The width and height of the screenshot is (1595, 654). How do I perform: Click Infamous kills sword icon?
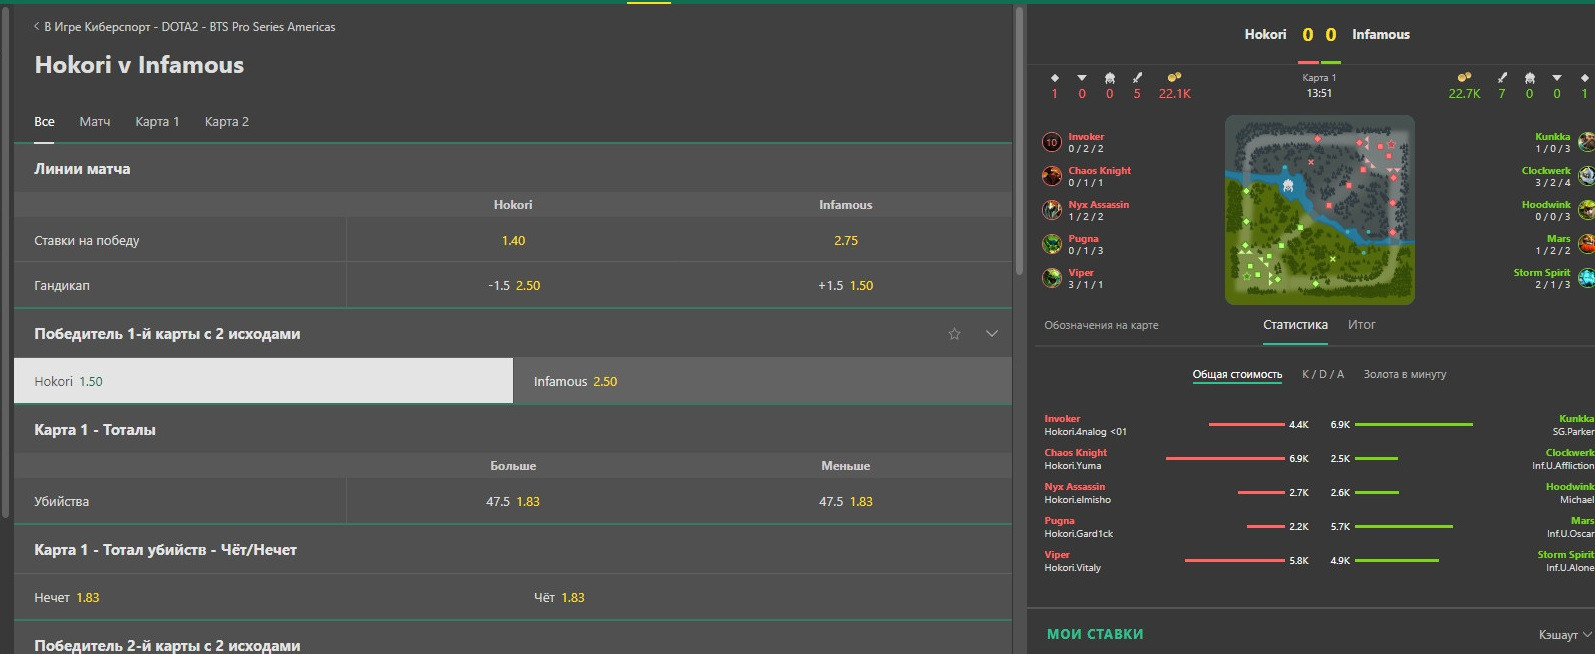[x=1502, y=77]
